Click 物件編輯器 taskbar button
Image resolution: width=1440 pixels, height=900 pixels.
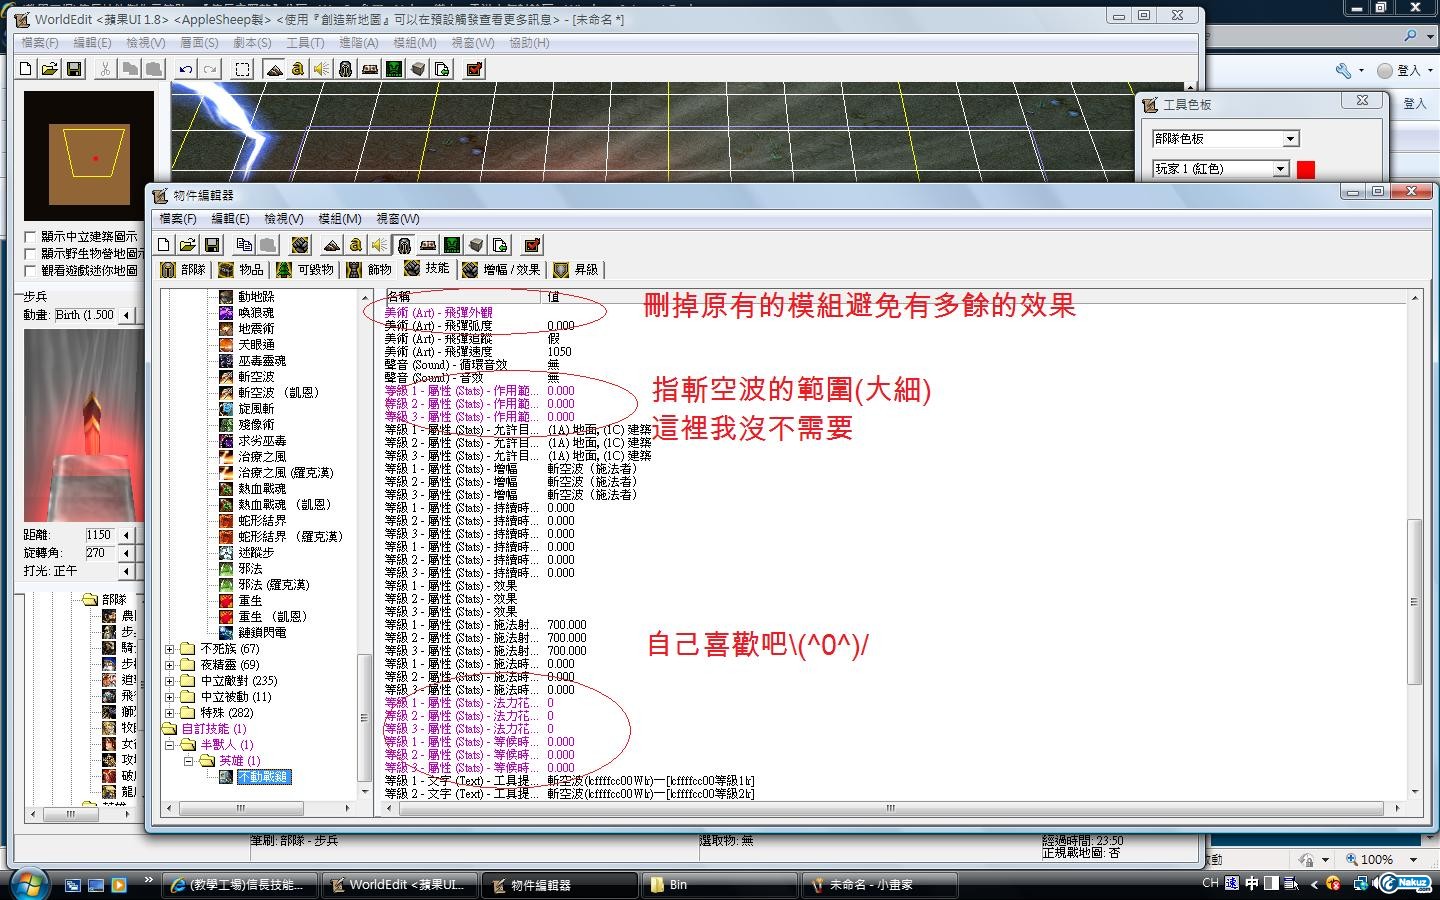click(x=560, y=885)
